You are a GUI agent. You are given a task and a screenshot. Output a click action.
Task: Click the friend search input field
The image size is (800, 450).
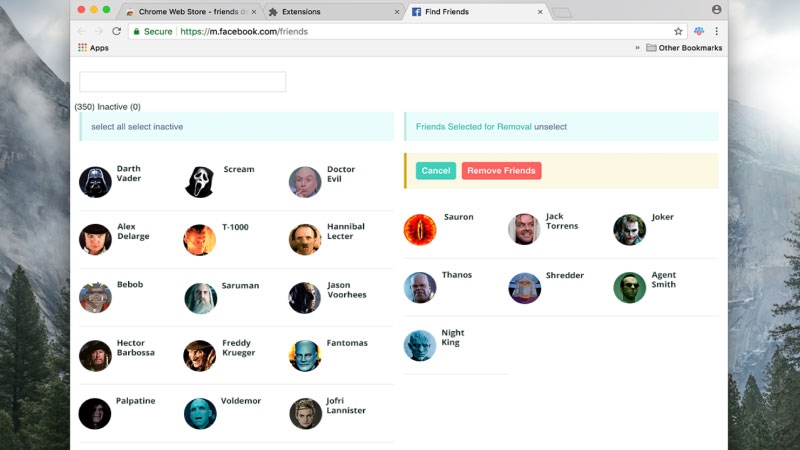point(182,82)
